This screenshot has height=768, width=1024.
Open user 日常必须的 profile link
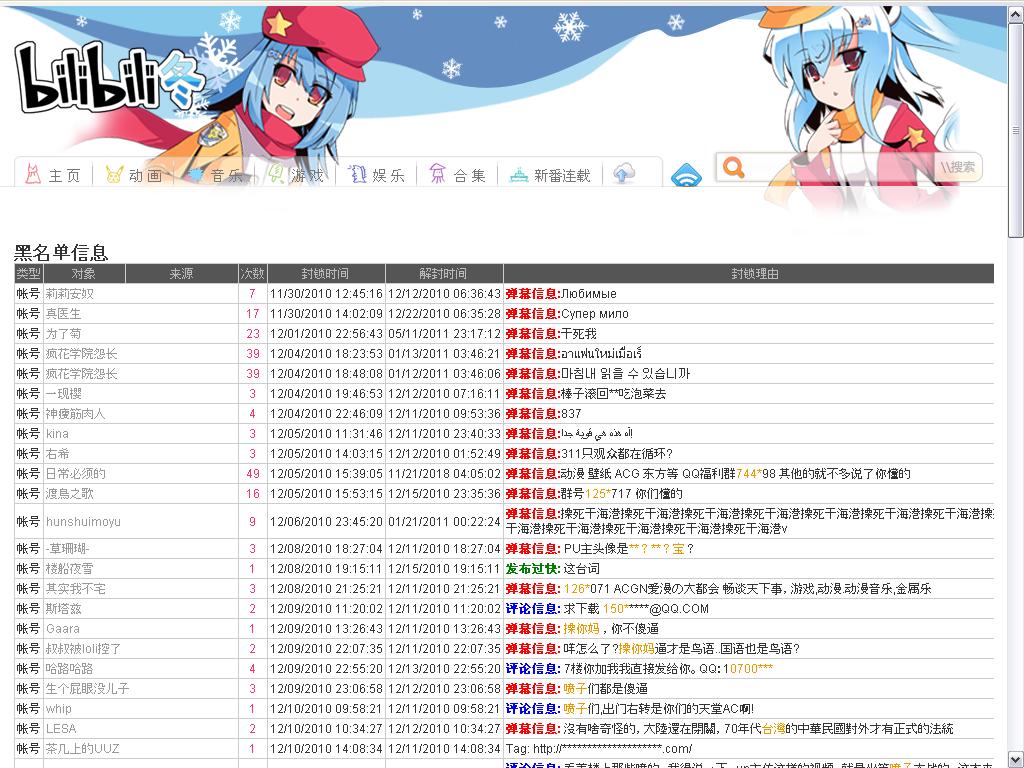(x=75, y=474)
